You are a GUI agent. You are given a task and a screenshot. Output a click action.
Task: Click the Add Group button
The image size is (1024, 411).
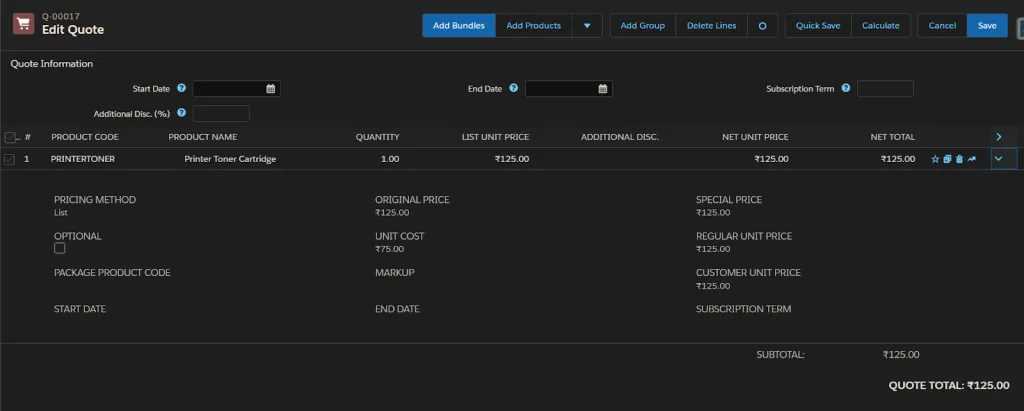tap(643, 25)
